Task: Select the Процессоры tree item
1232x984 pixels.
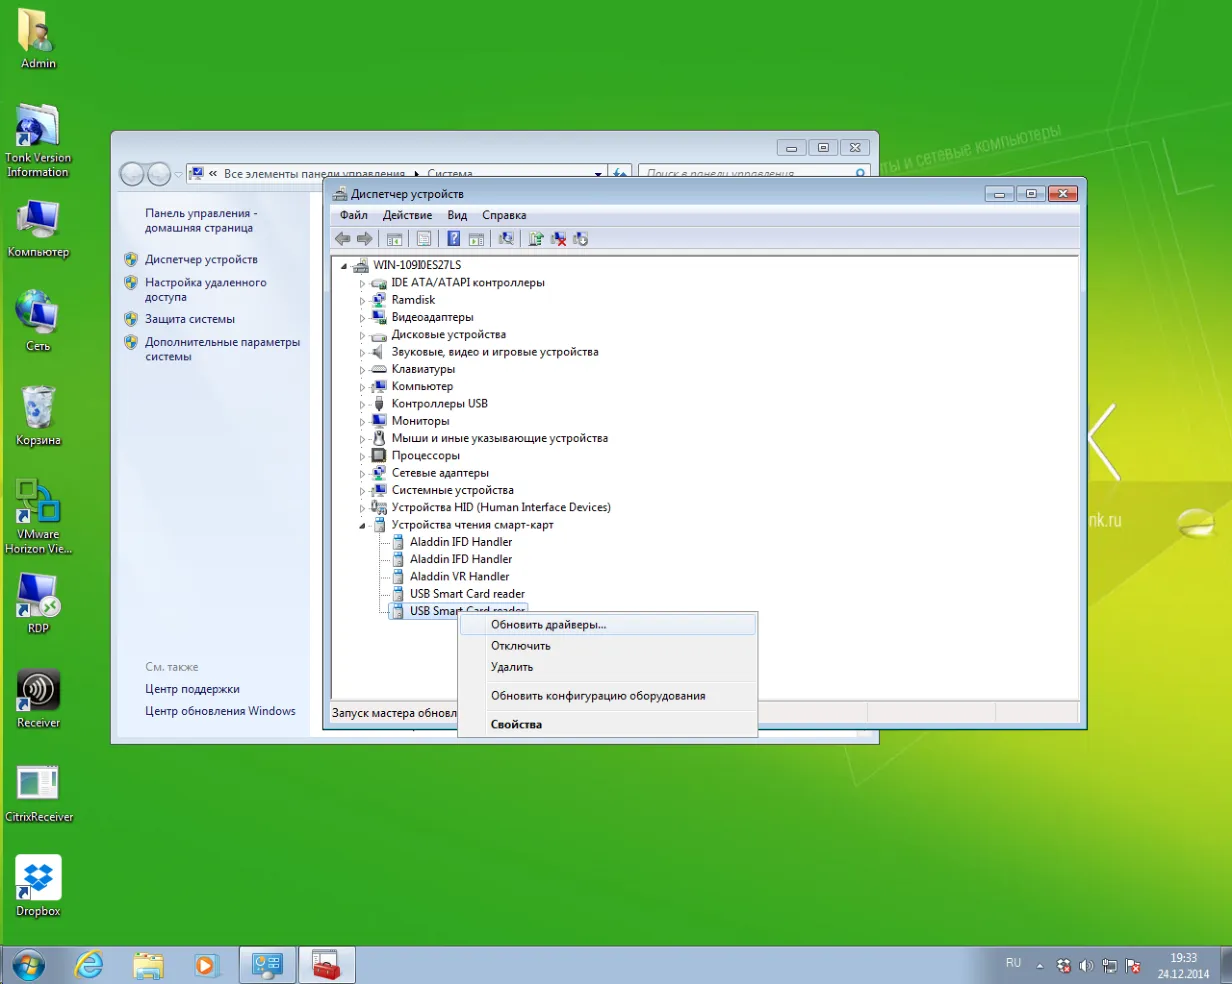Action: [x=426, y=456]
